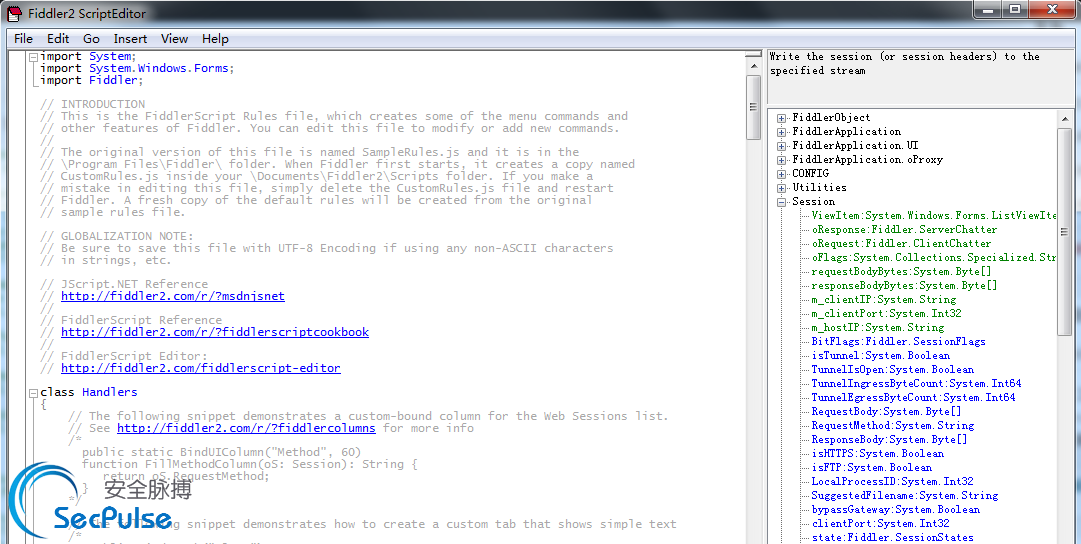Viewport: 1081px width, 544px height.
Task: Expand the FiddlerApplication.UI tree node
Action: coord(781,146)
